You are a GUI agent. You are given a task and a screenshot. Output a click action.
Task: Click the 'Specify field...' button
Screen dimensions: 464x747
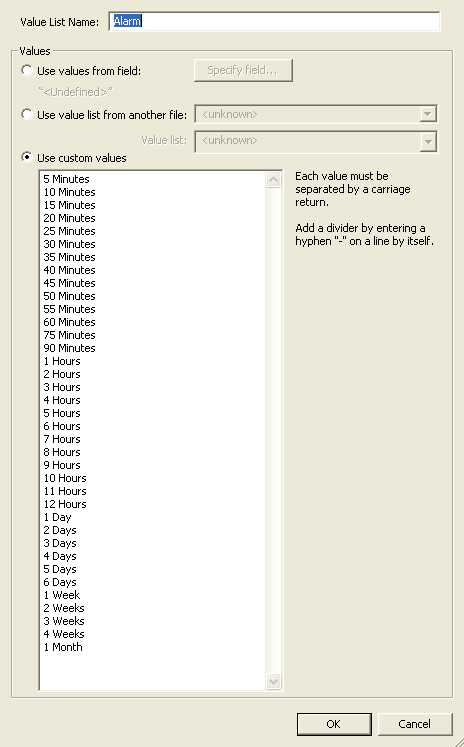click(243, 71)
